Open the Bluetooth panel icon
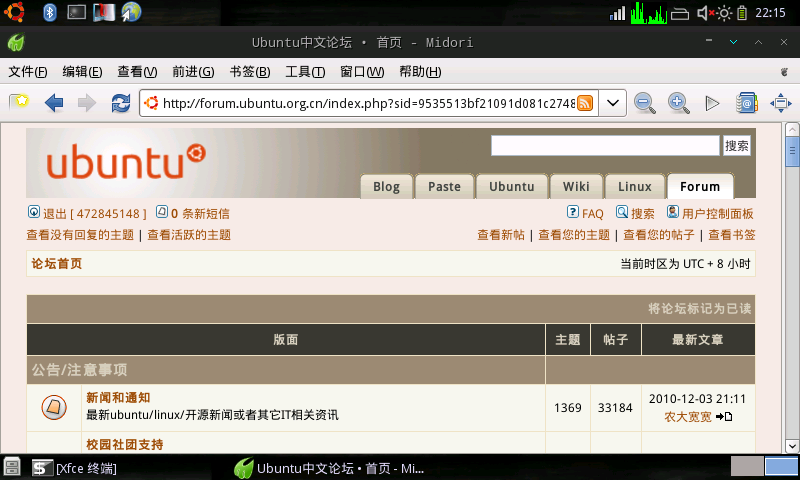This screenshot has height=480, width=800. pos(49,12)
